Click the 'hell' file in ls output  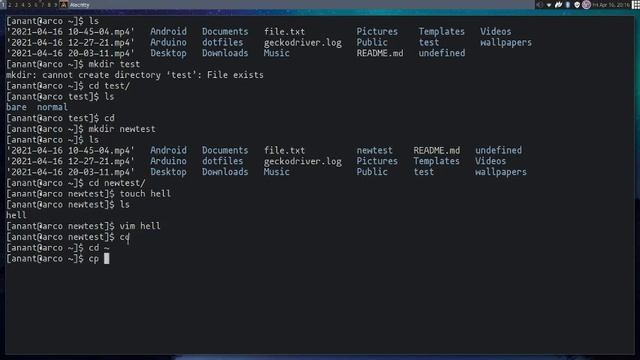click(16, 216)
